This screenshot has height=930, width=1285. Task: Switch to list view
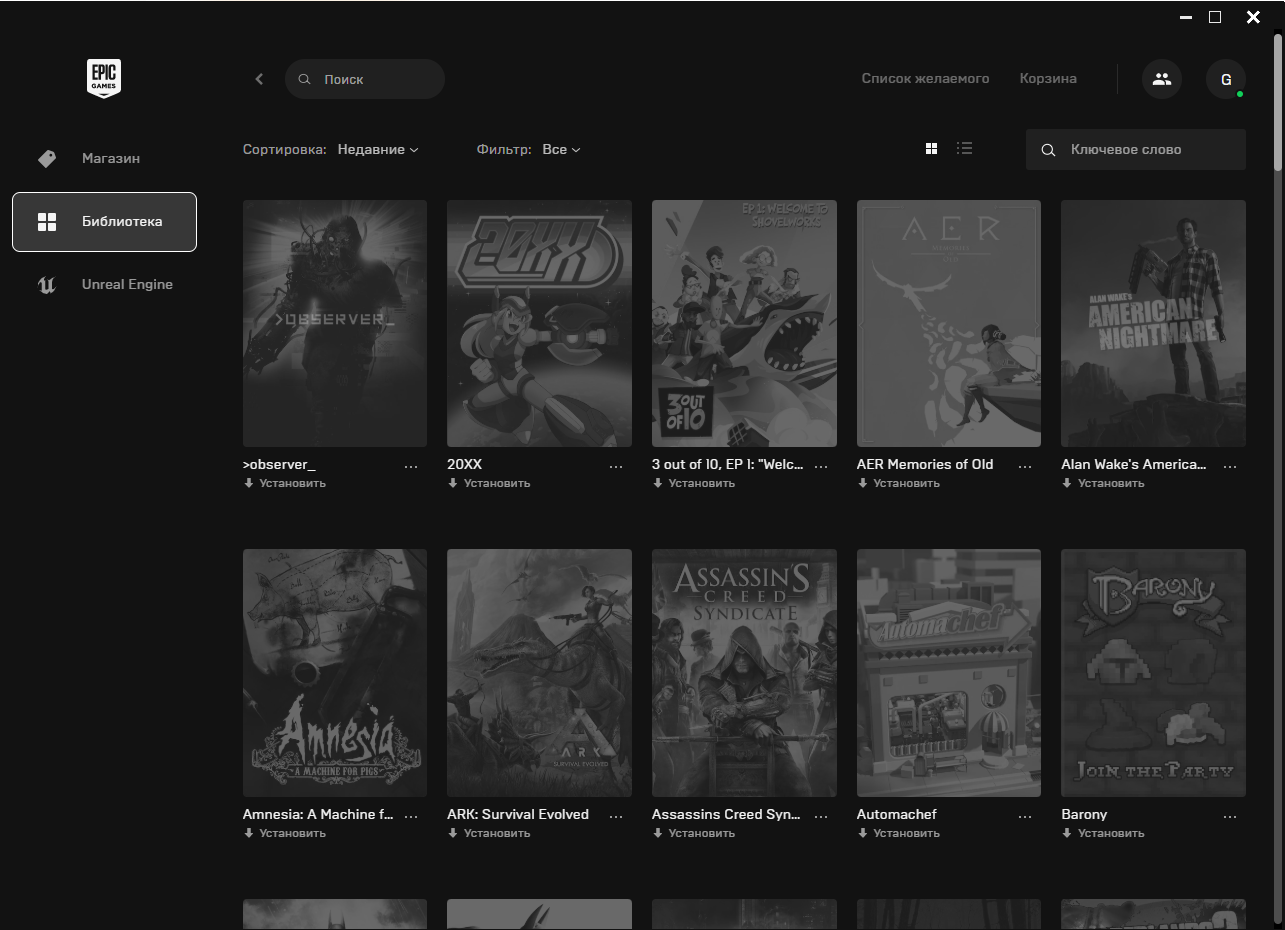pyautogui.click(x=964, y=149)
